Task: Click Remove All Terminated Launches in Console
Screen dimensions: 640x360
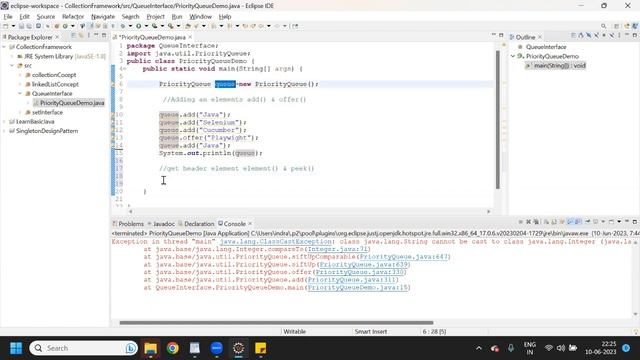Action: [536, 222]
